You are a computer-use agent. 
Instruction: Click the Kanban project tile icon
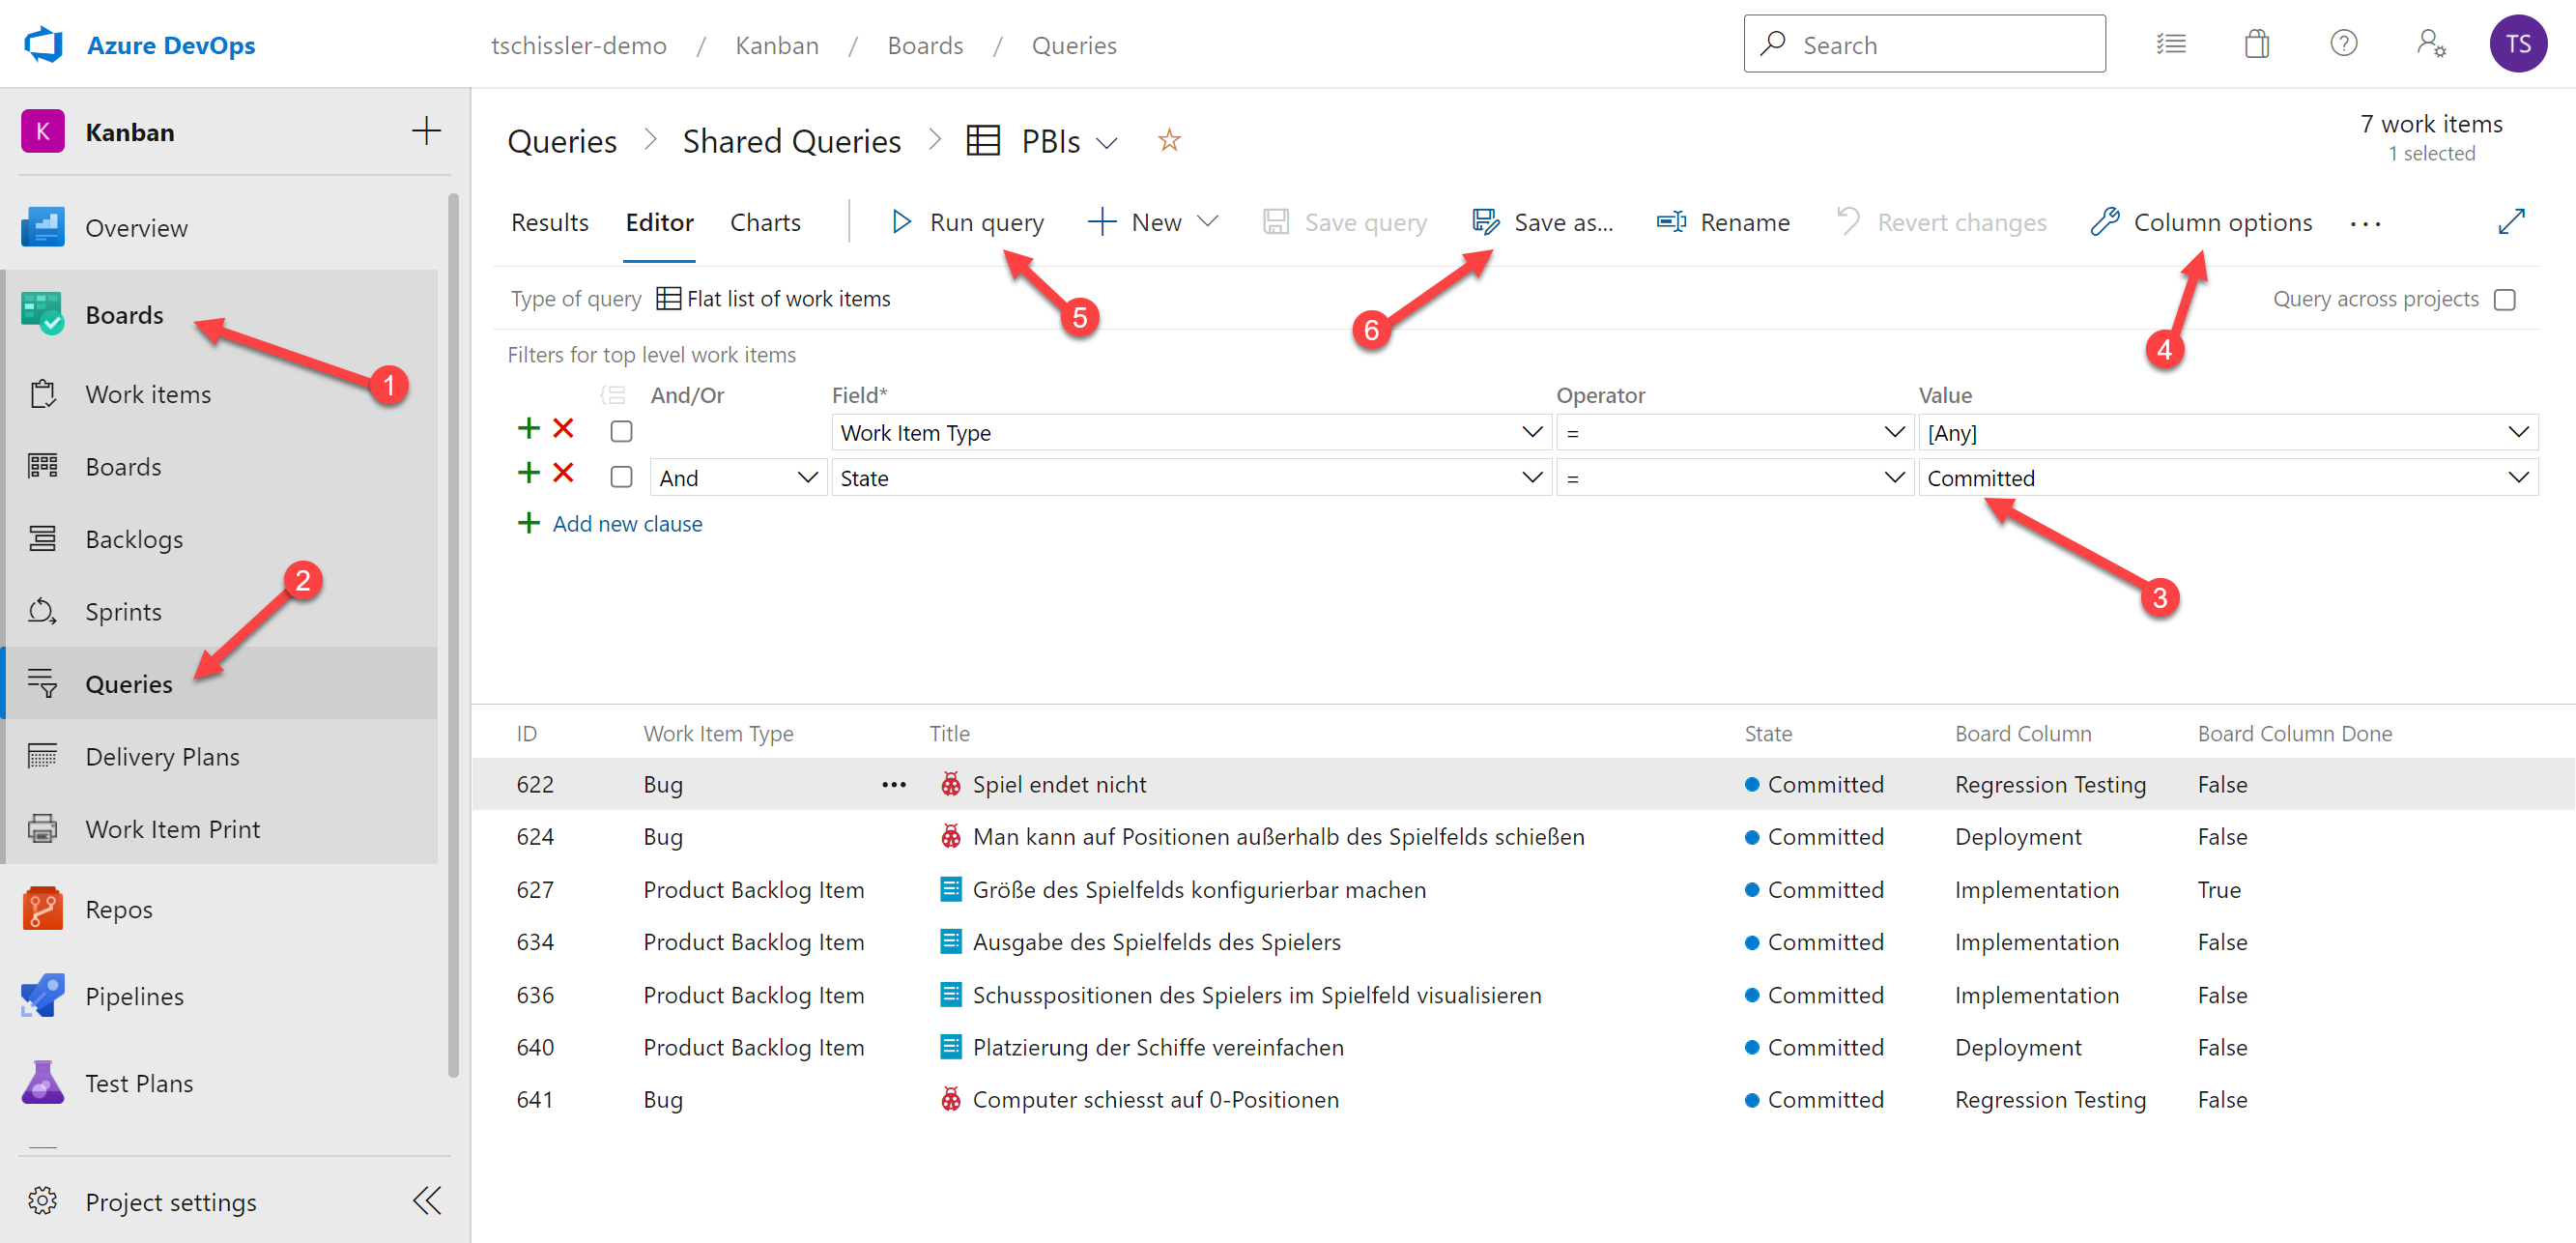[43, 131]
